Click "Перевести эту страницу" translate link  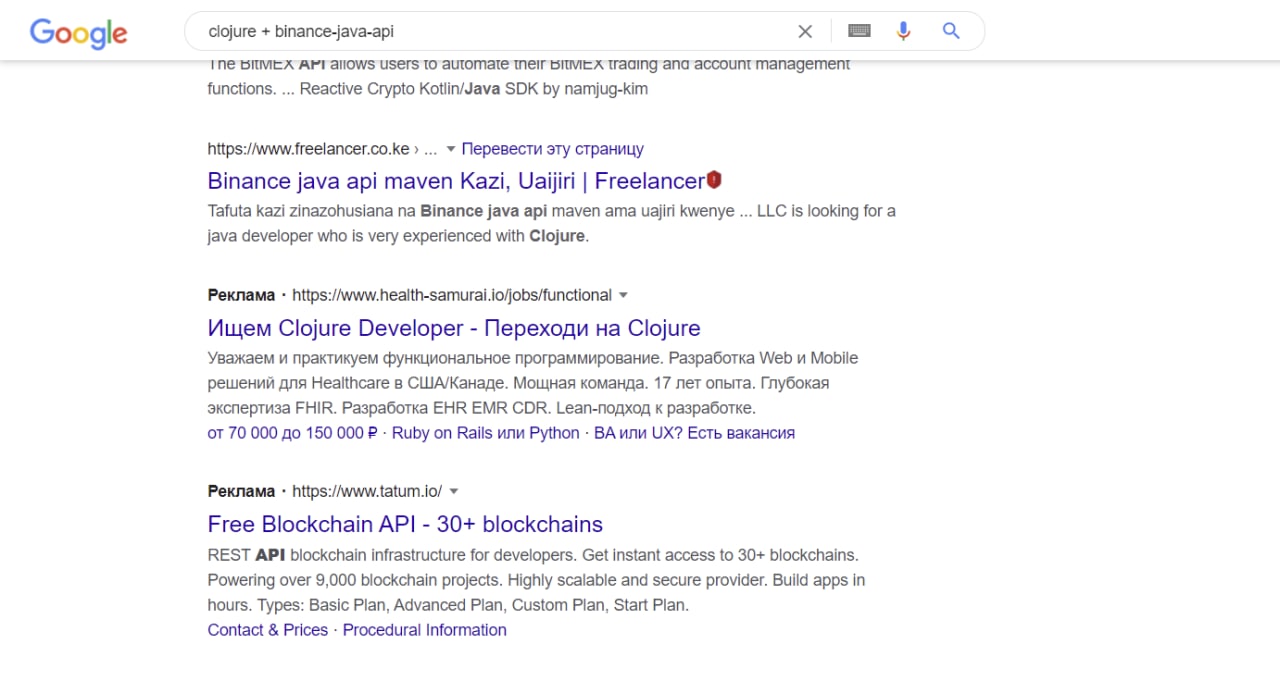[552, 149]
